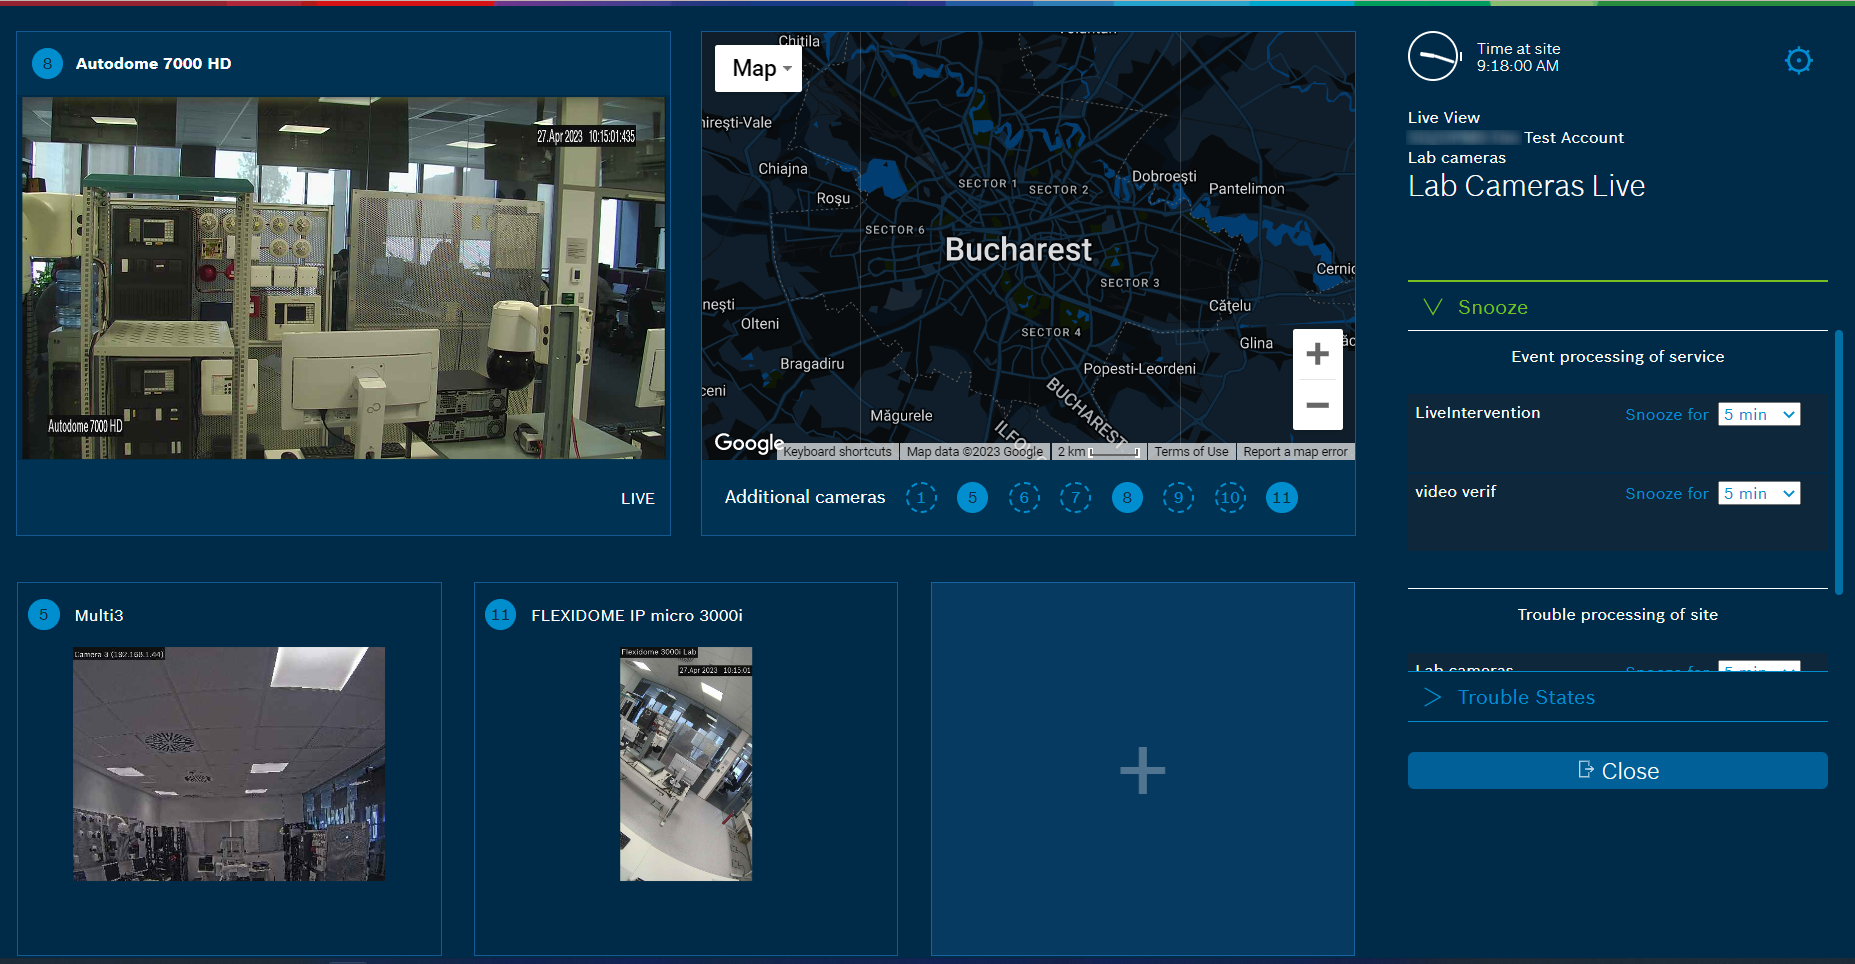Open the Map type dropdown

(x=759, y=68)
